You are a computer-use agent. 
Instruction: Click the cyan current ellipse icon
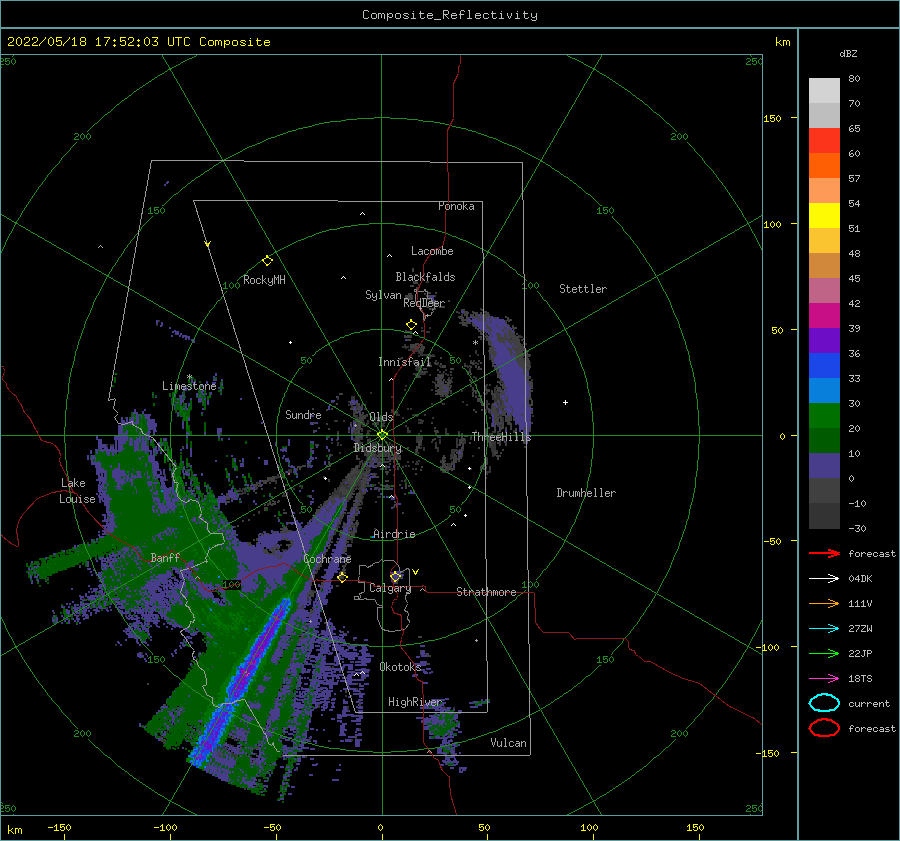click(824, 703)
